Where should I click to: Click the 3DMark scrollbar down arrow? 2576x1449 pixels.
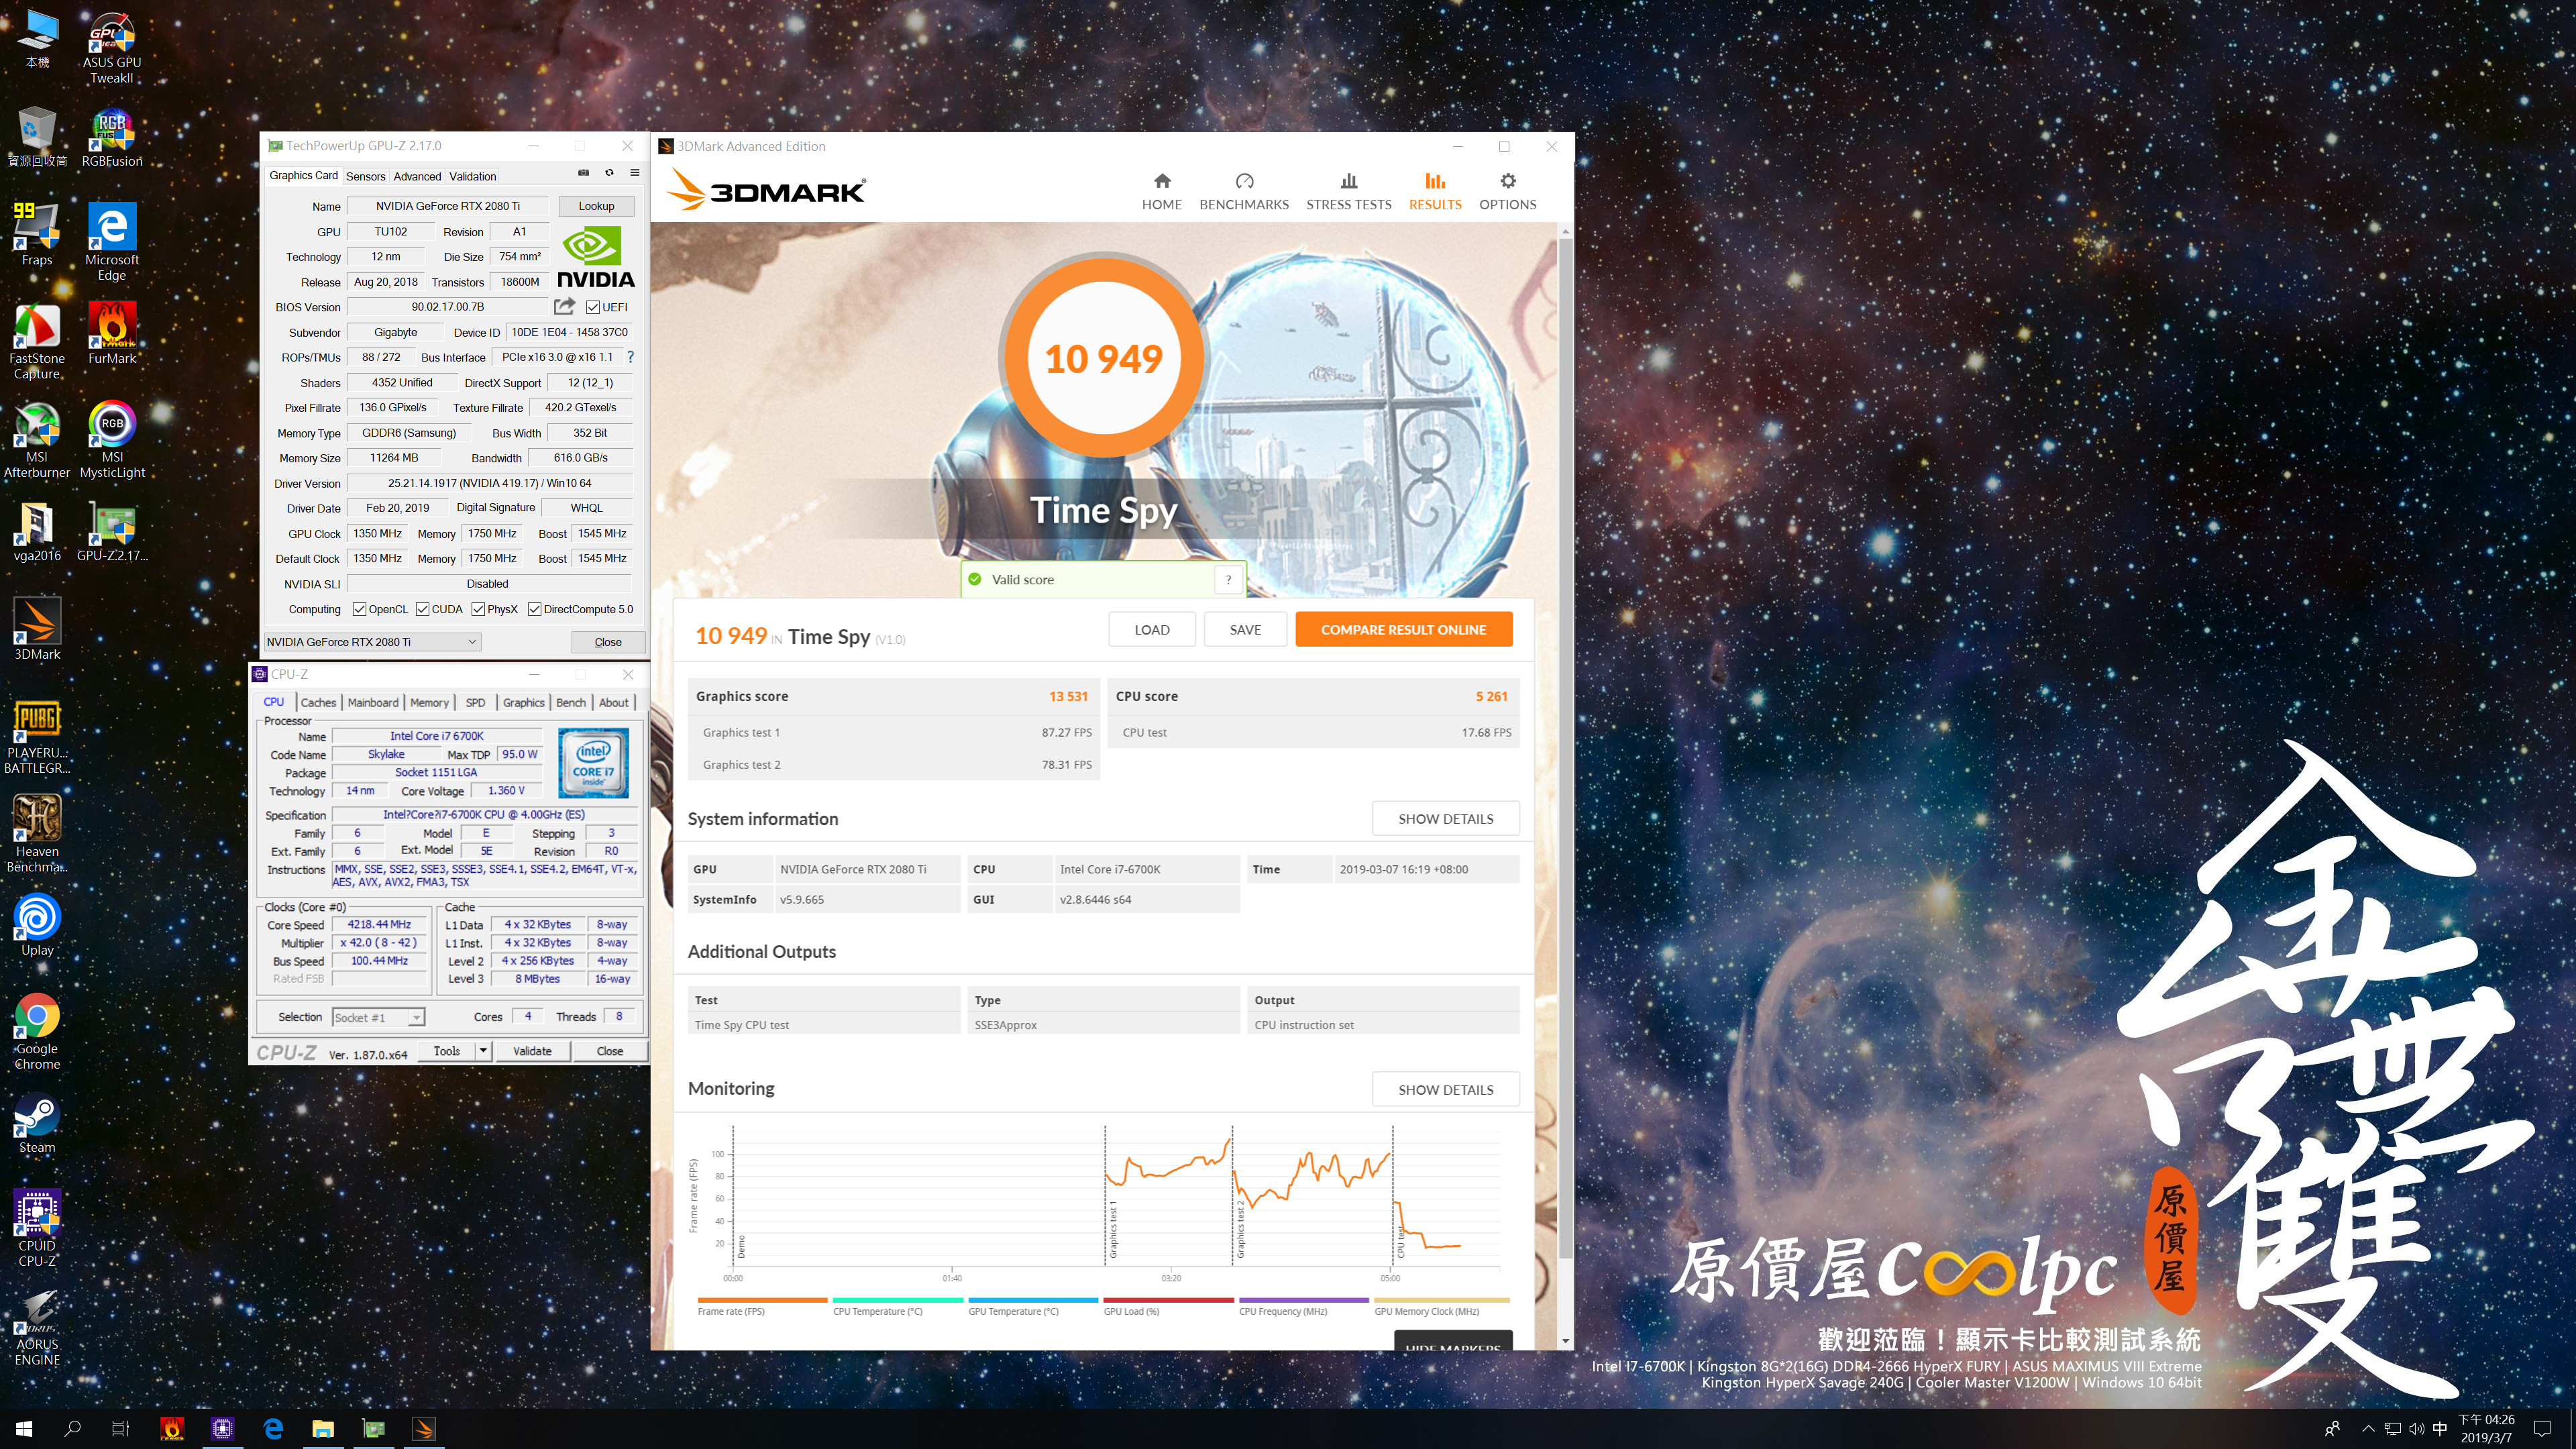tap(1565, 1341)
